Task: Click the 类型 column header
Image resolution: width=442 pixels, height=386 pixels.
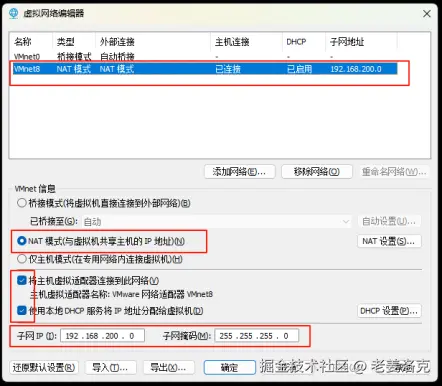Action: (x=74, y=42)
